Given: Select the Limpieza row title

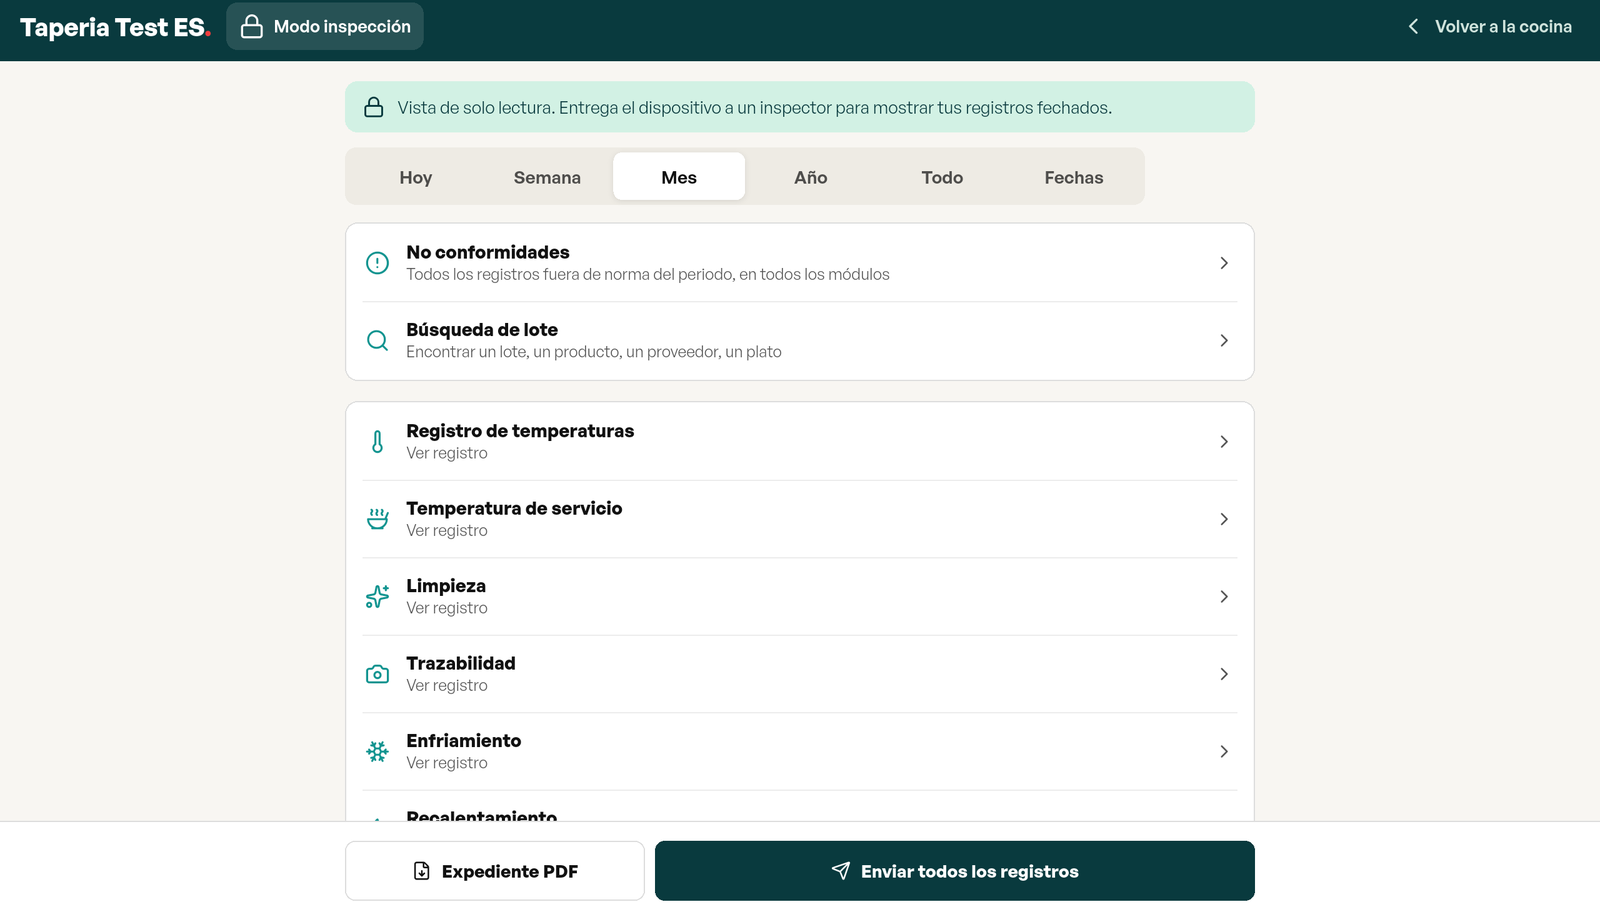Looking at the screenshot, I should click(446, 586).
